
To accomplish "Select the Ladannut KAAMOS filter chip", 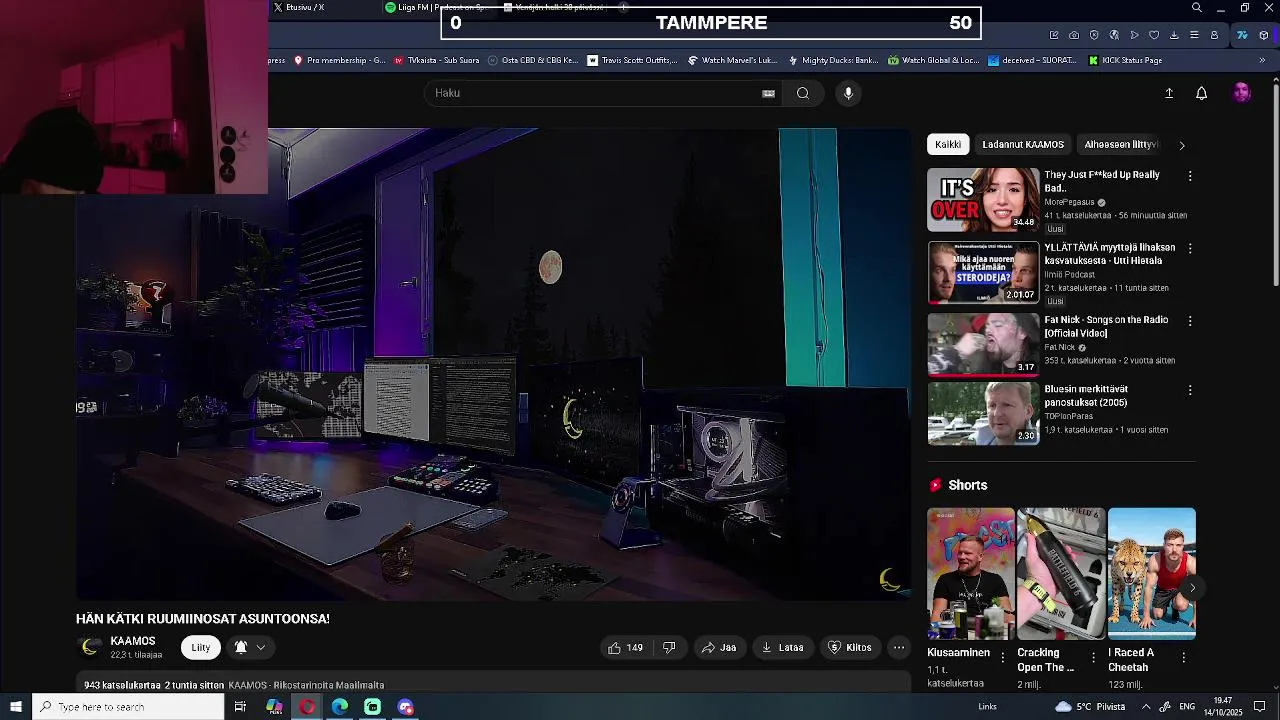I will (x=1023, y=145).
